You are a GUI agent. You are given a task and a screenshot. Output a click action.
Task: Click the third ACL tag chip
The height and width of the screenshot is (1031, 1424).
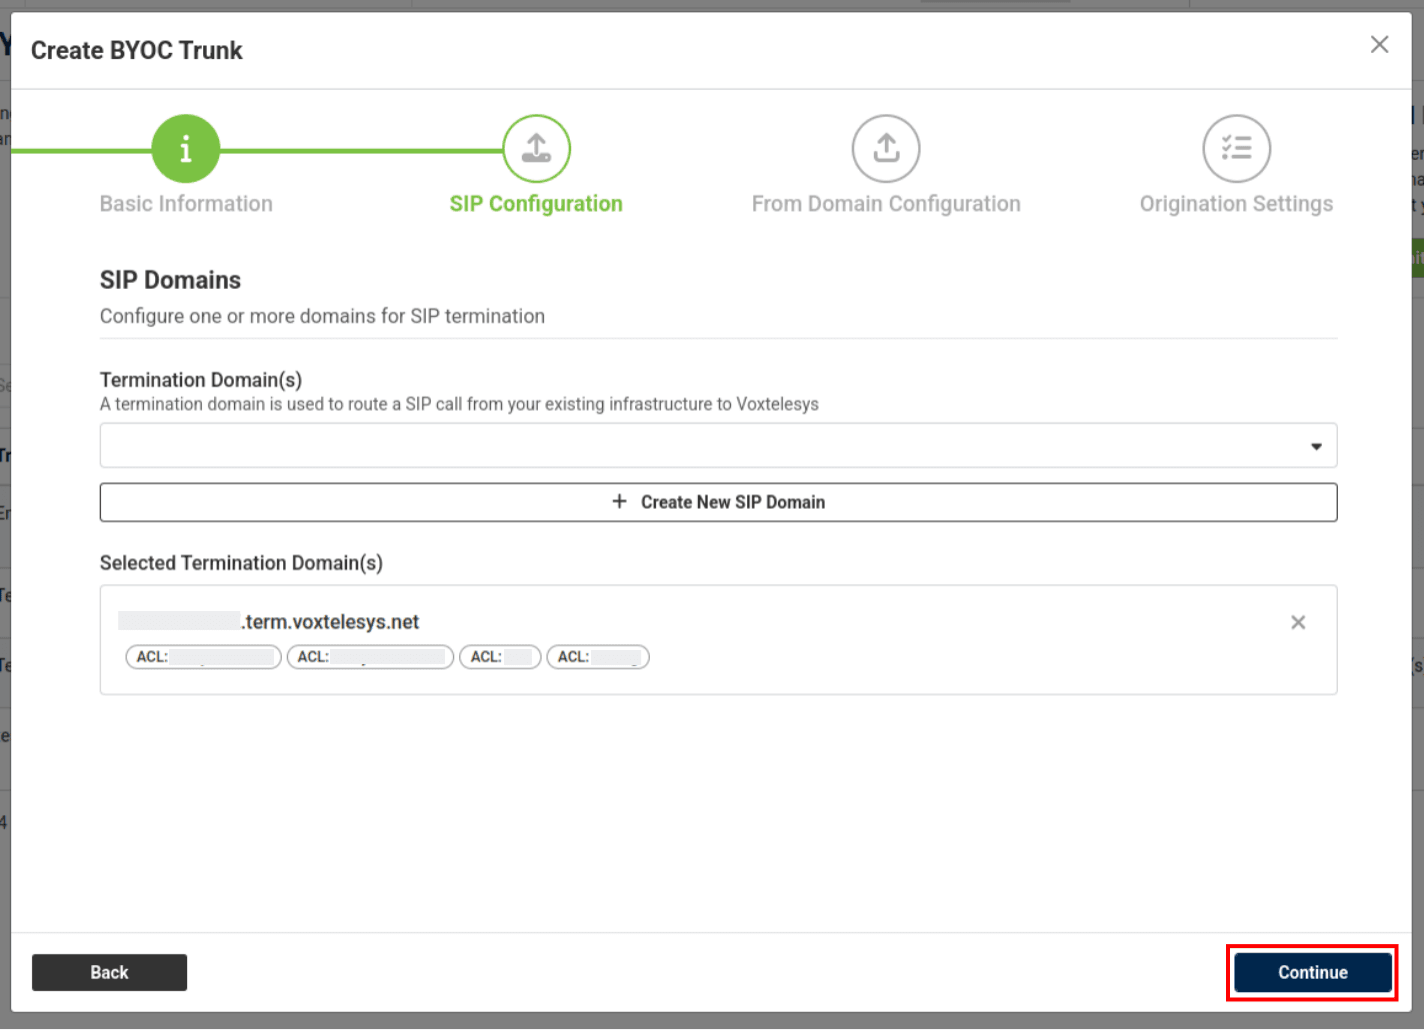tap(500, 657)
